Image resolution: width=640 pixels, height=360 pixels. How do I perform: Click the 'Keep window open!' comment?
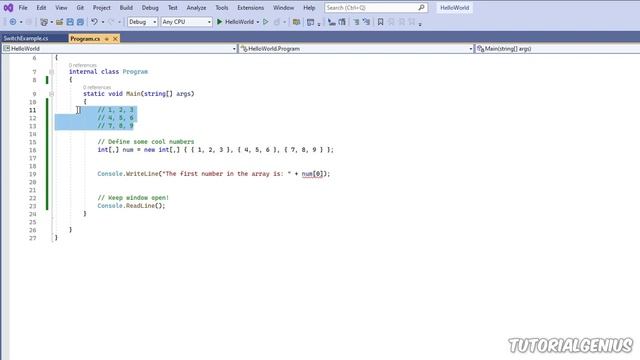[x=133, y=198]
